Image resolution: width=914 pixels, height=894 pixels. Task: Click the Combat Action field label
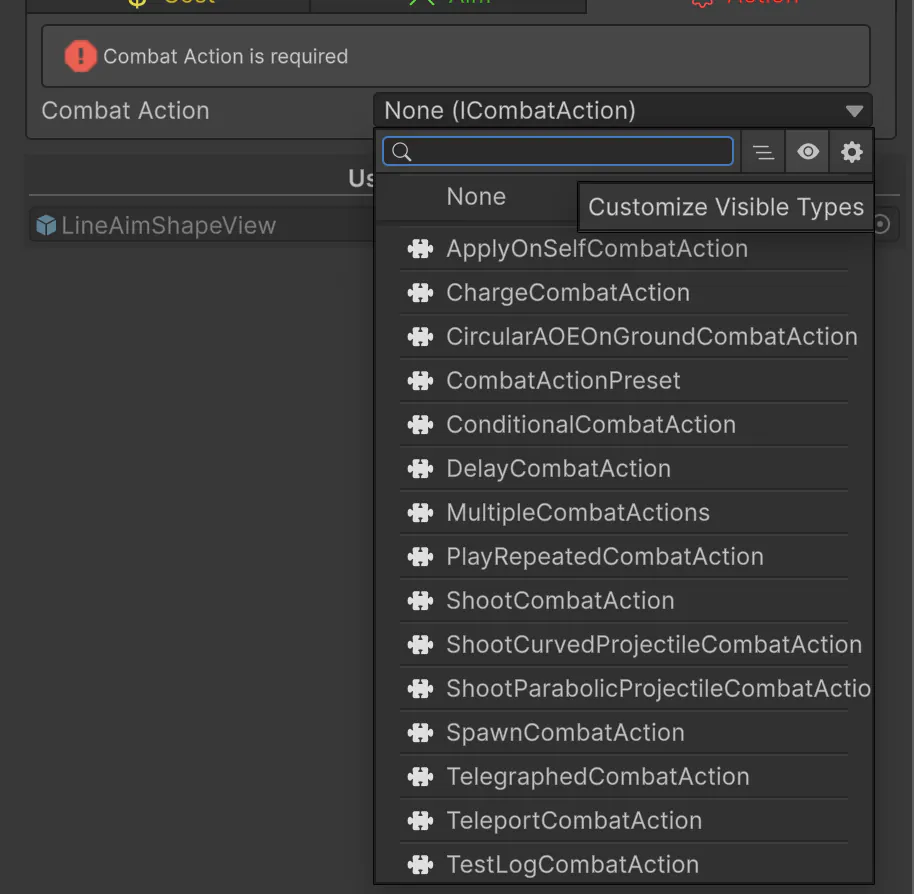[x=125, y=110]
